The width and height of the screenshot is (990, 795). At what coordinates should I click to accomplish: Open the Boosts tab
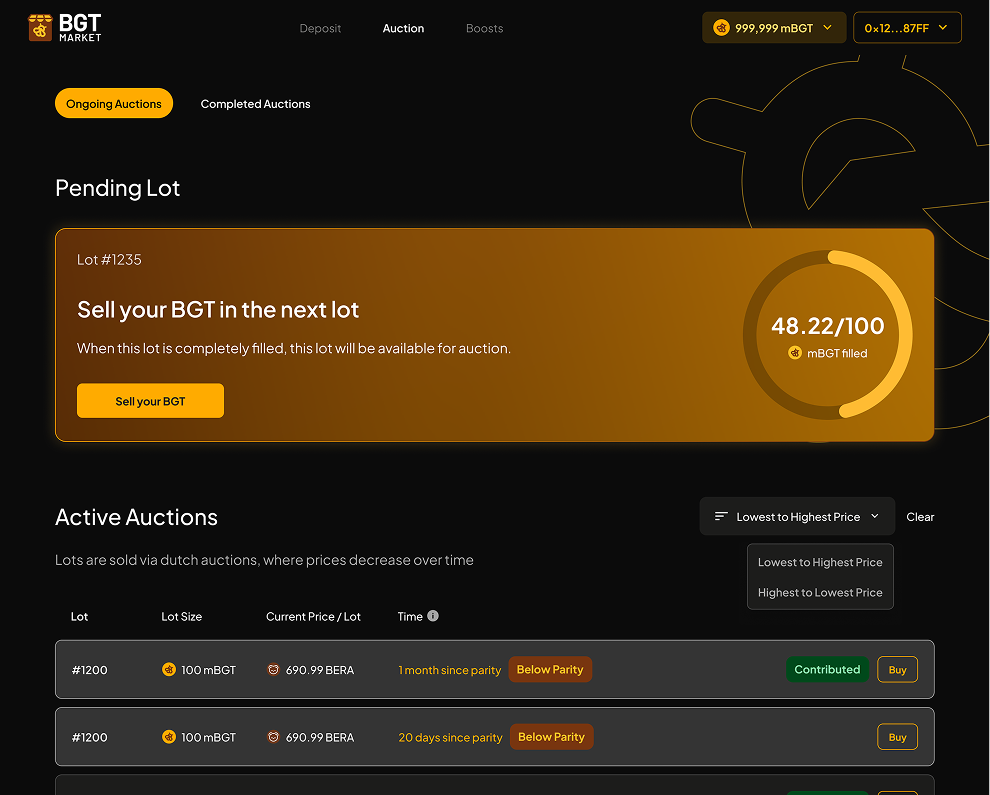tap(484, 28)
